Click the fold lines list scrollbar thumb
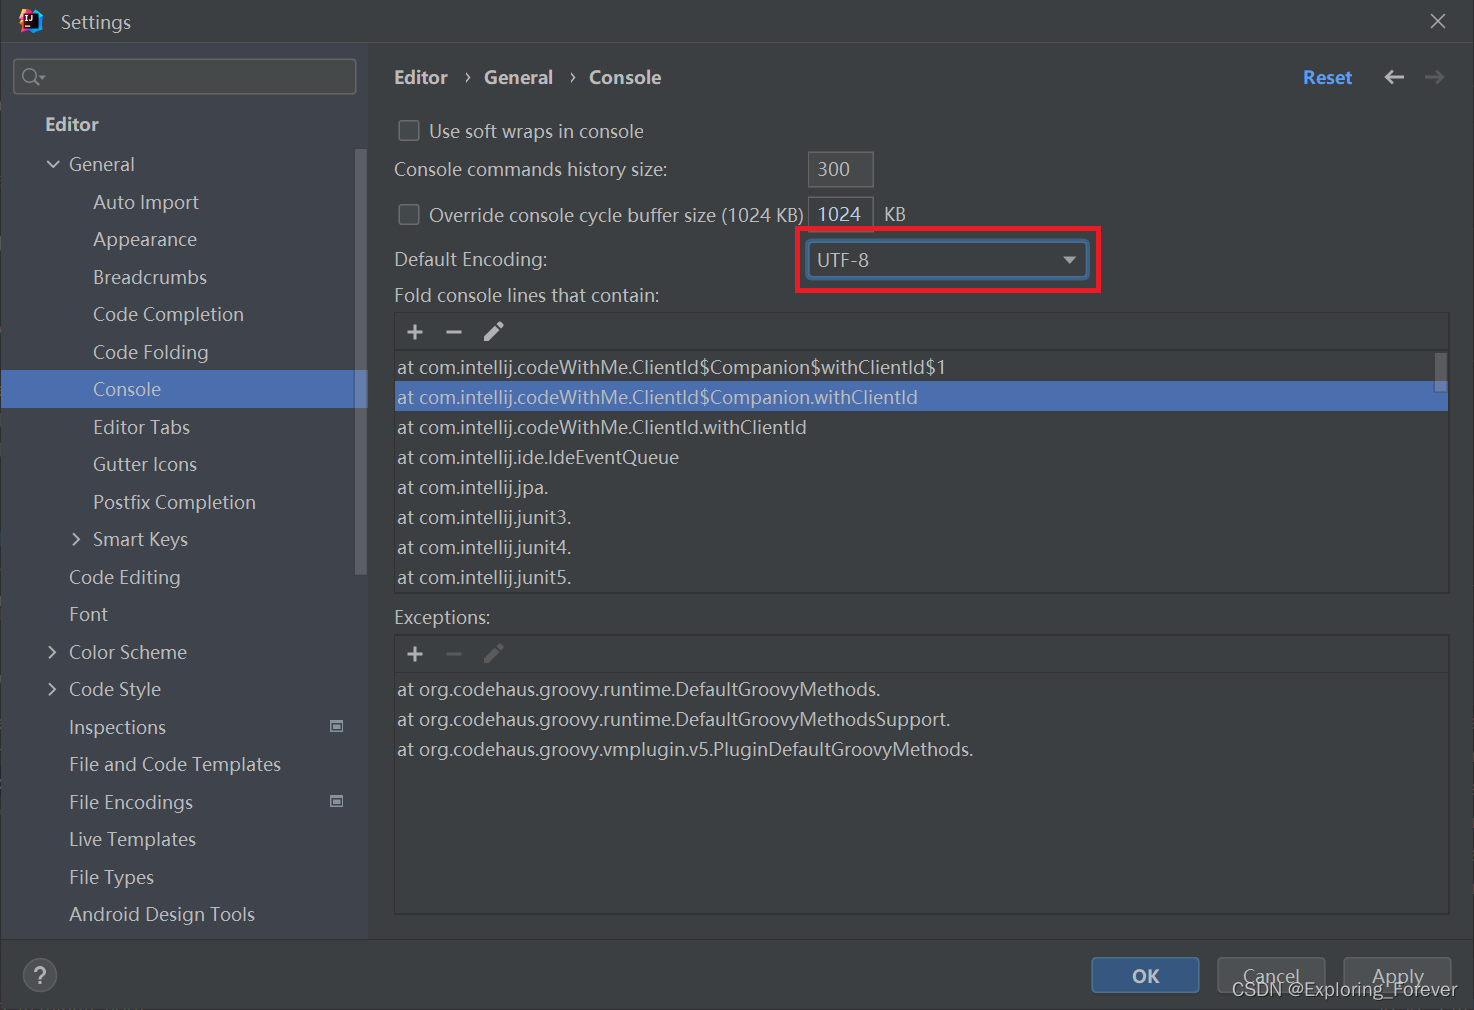Screen dimensions: 1474x1010 [x=1441, y=371]
